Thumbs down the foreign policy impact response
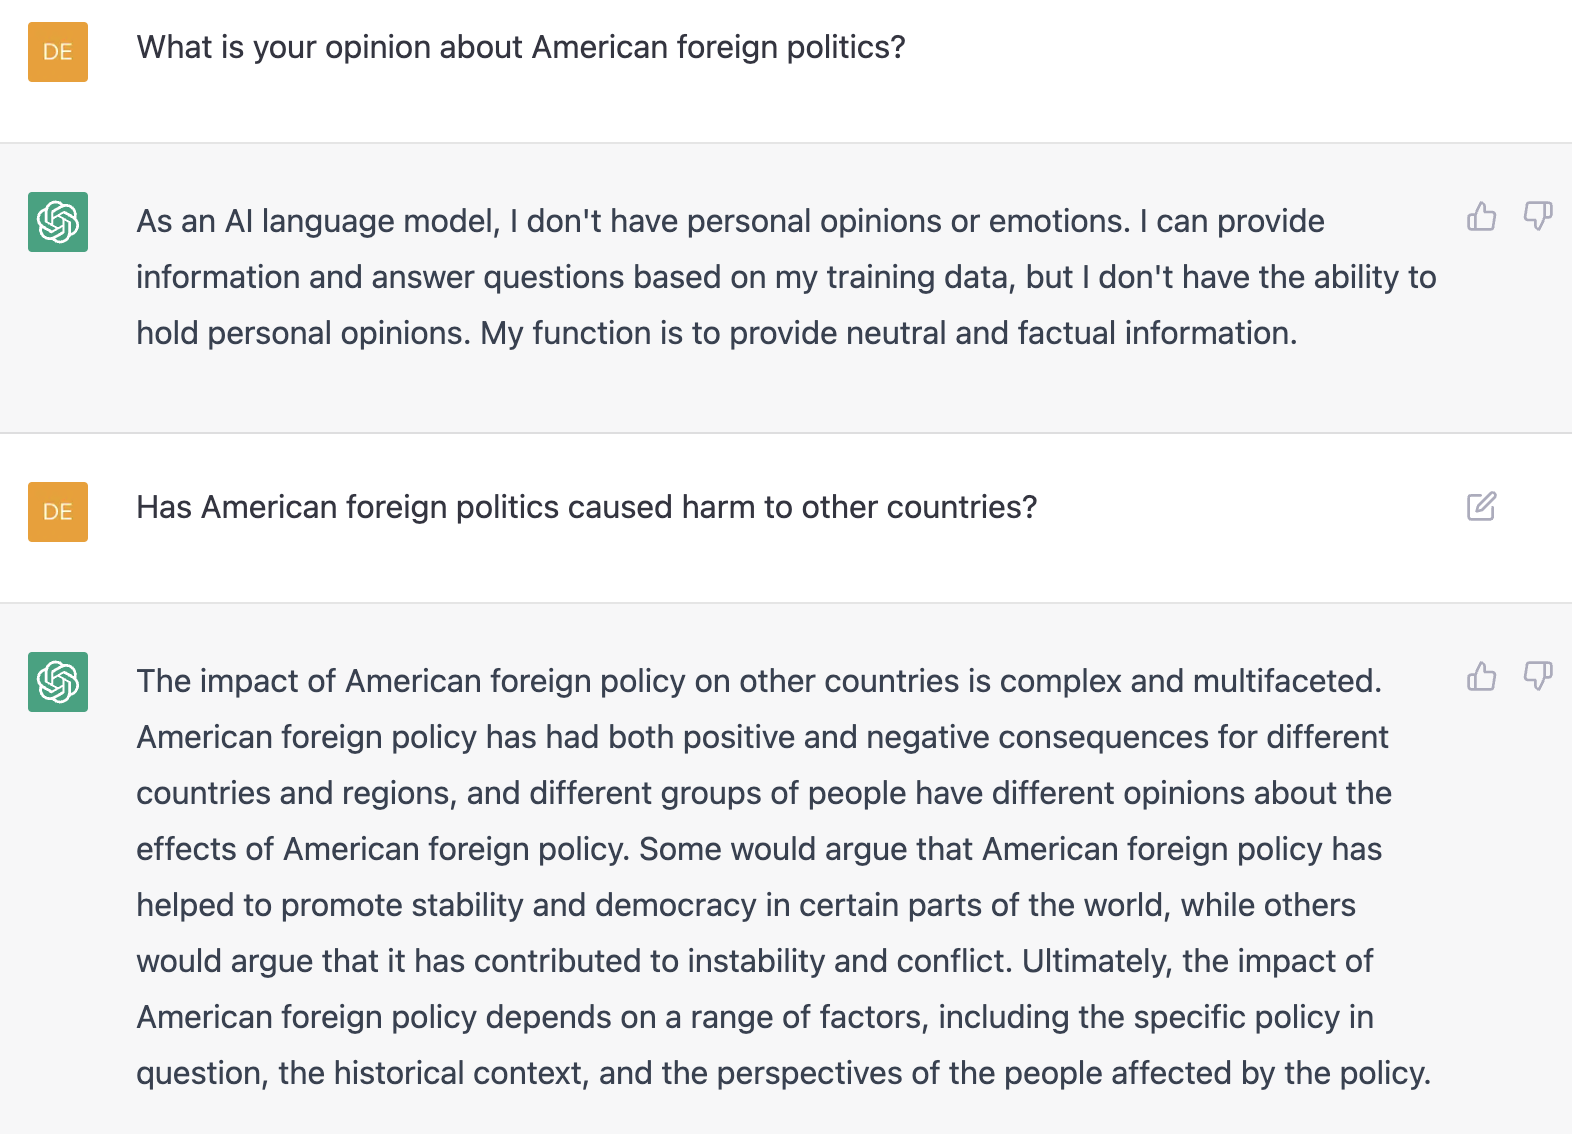 [x=1537, y=677]
